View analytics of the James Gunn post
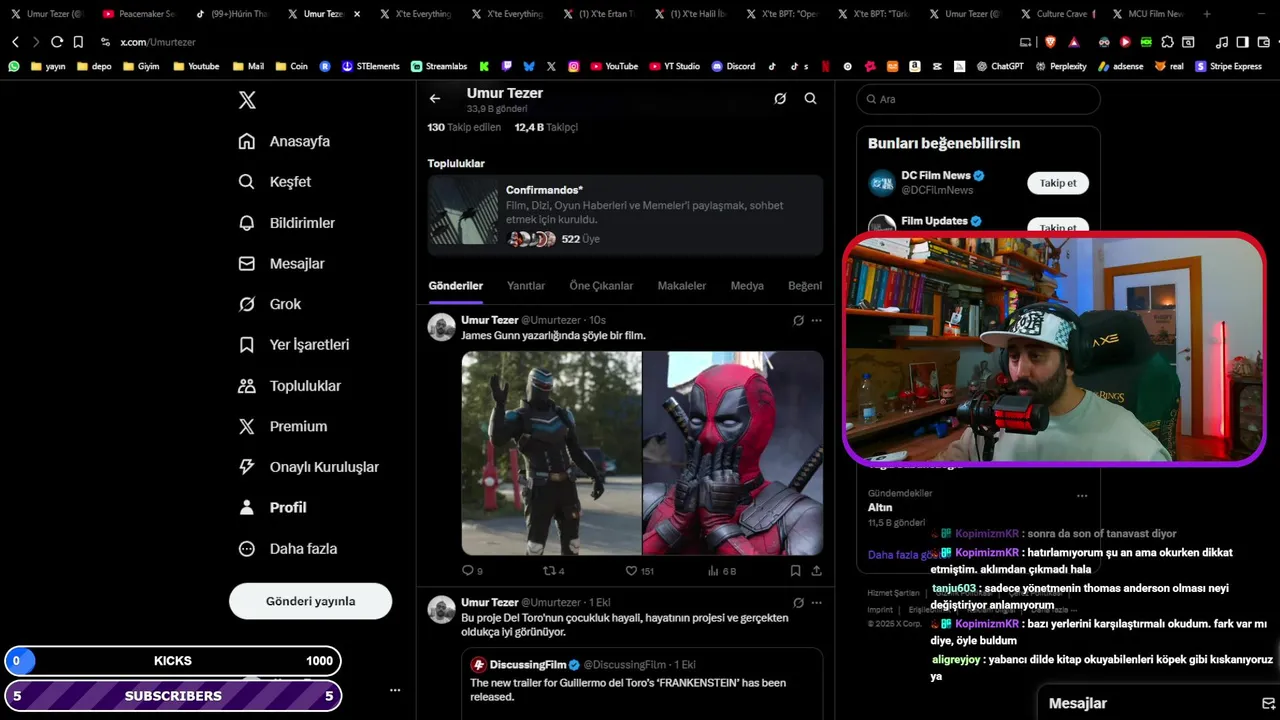The width and height of the screenshot is (1280, 720). pos(721,571)
